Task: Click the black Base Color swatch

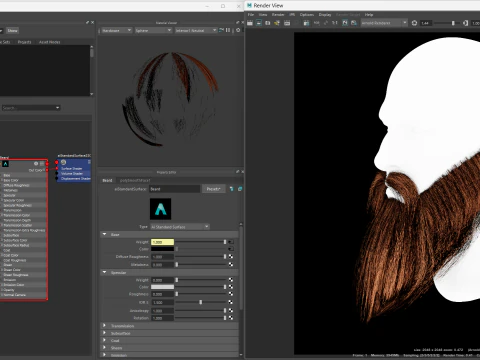Action: click(162, 249)
